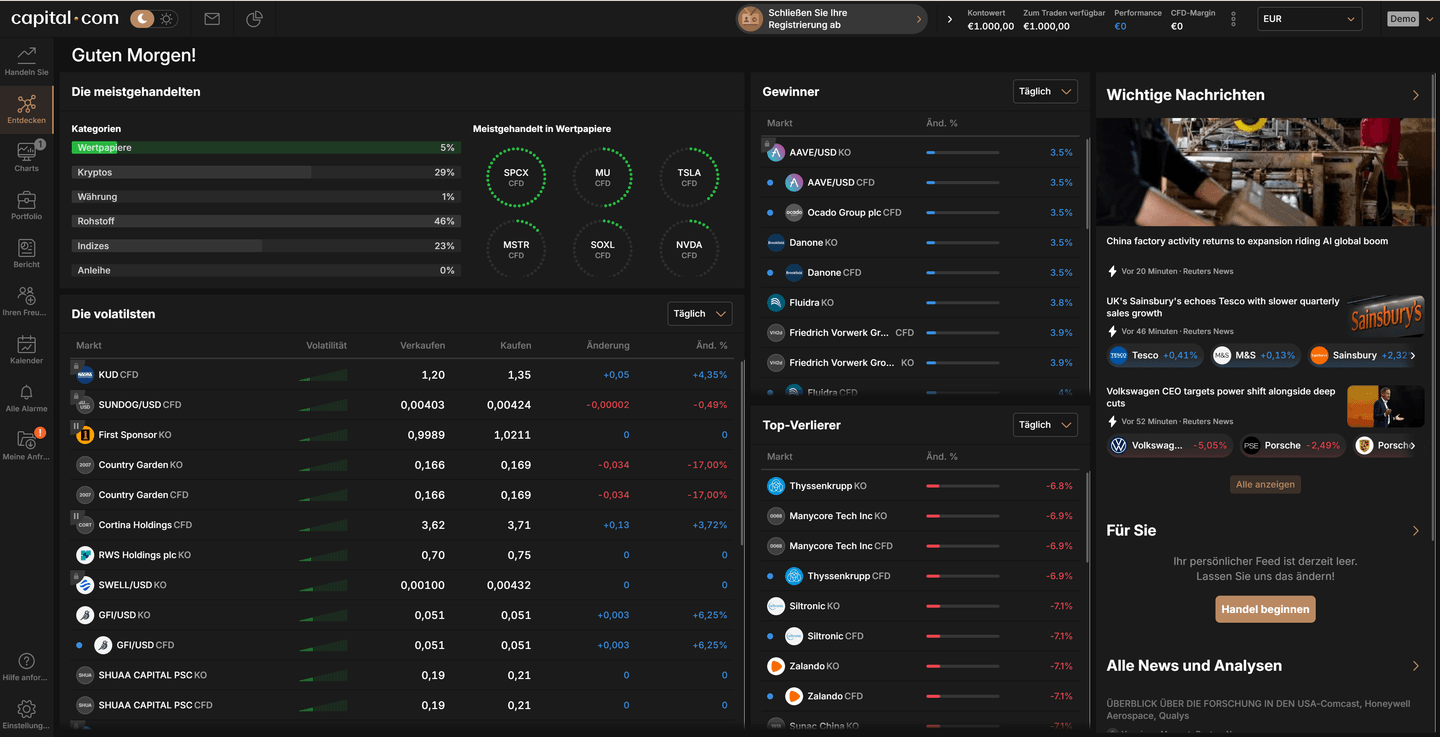1440x737 pixels.
Task: Open the Sainsbury's news thumbnail
Action: coord(1385,317)
